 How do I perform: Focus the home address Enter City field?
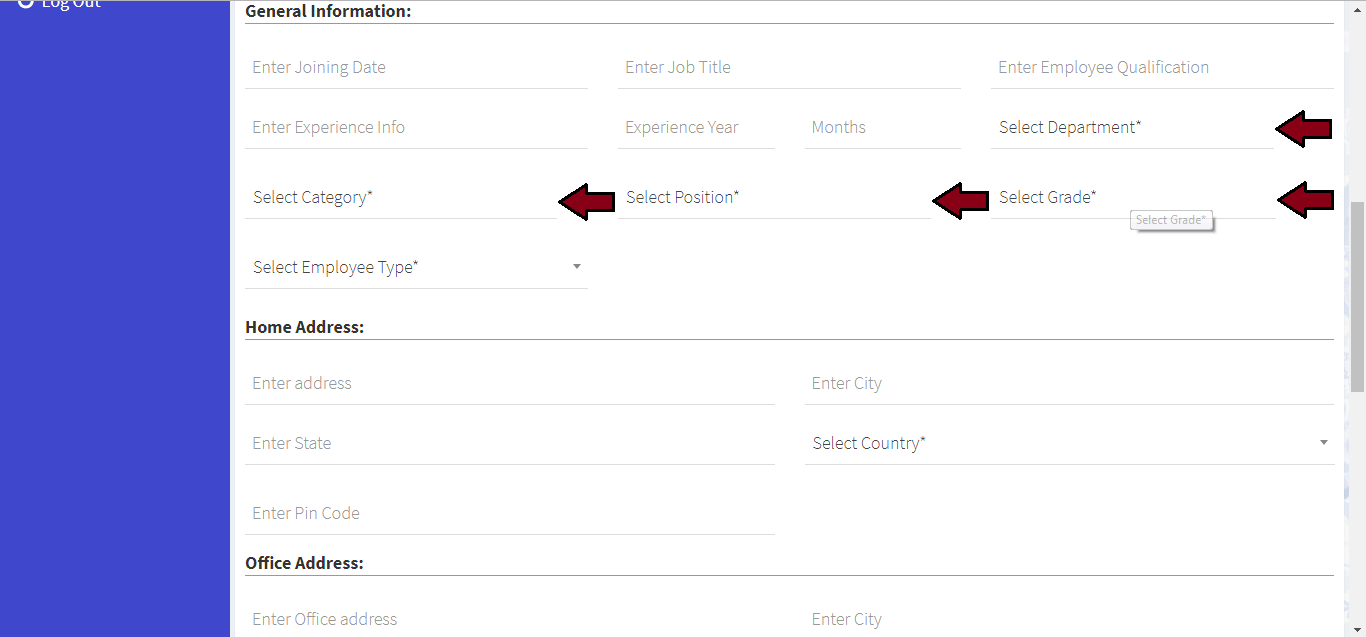pos(1068,384)
